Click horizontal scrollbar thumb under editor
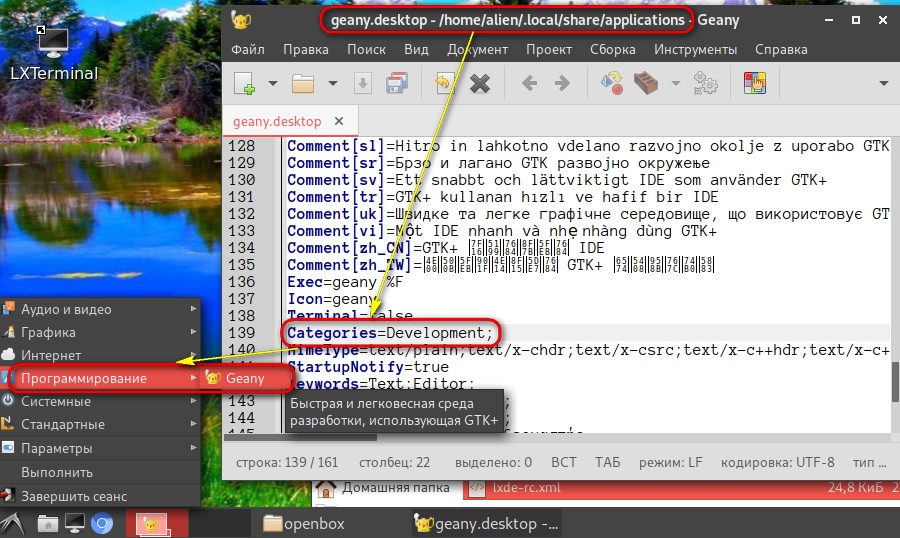 tap(301, 438)
